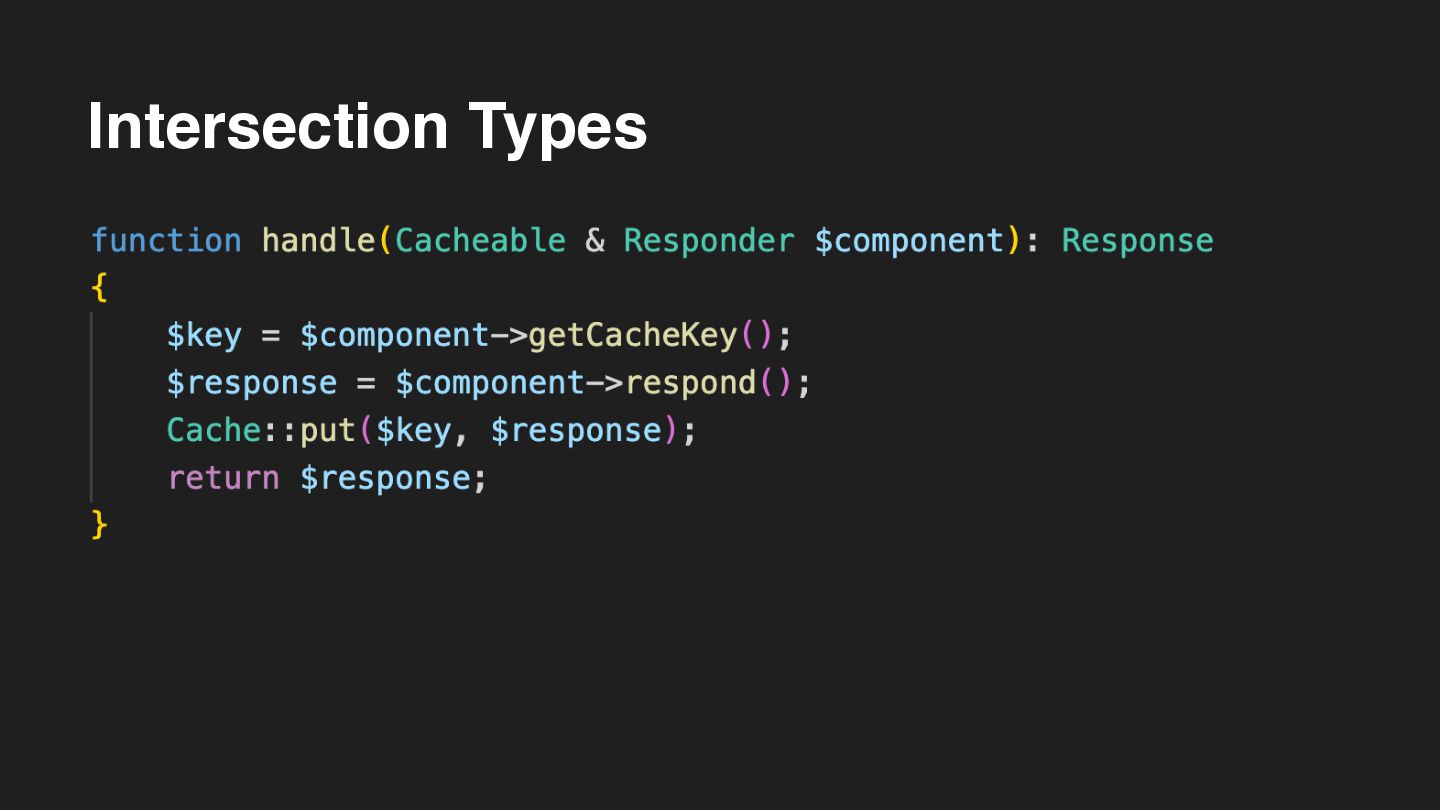Click the "$component" parameter in the signature

[x=909, y=241]
